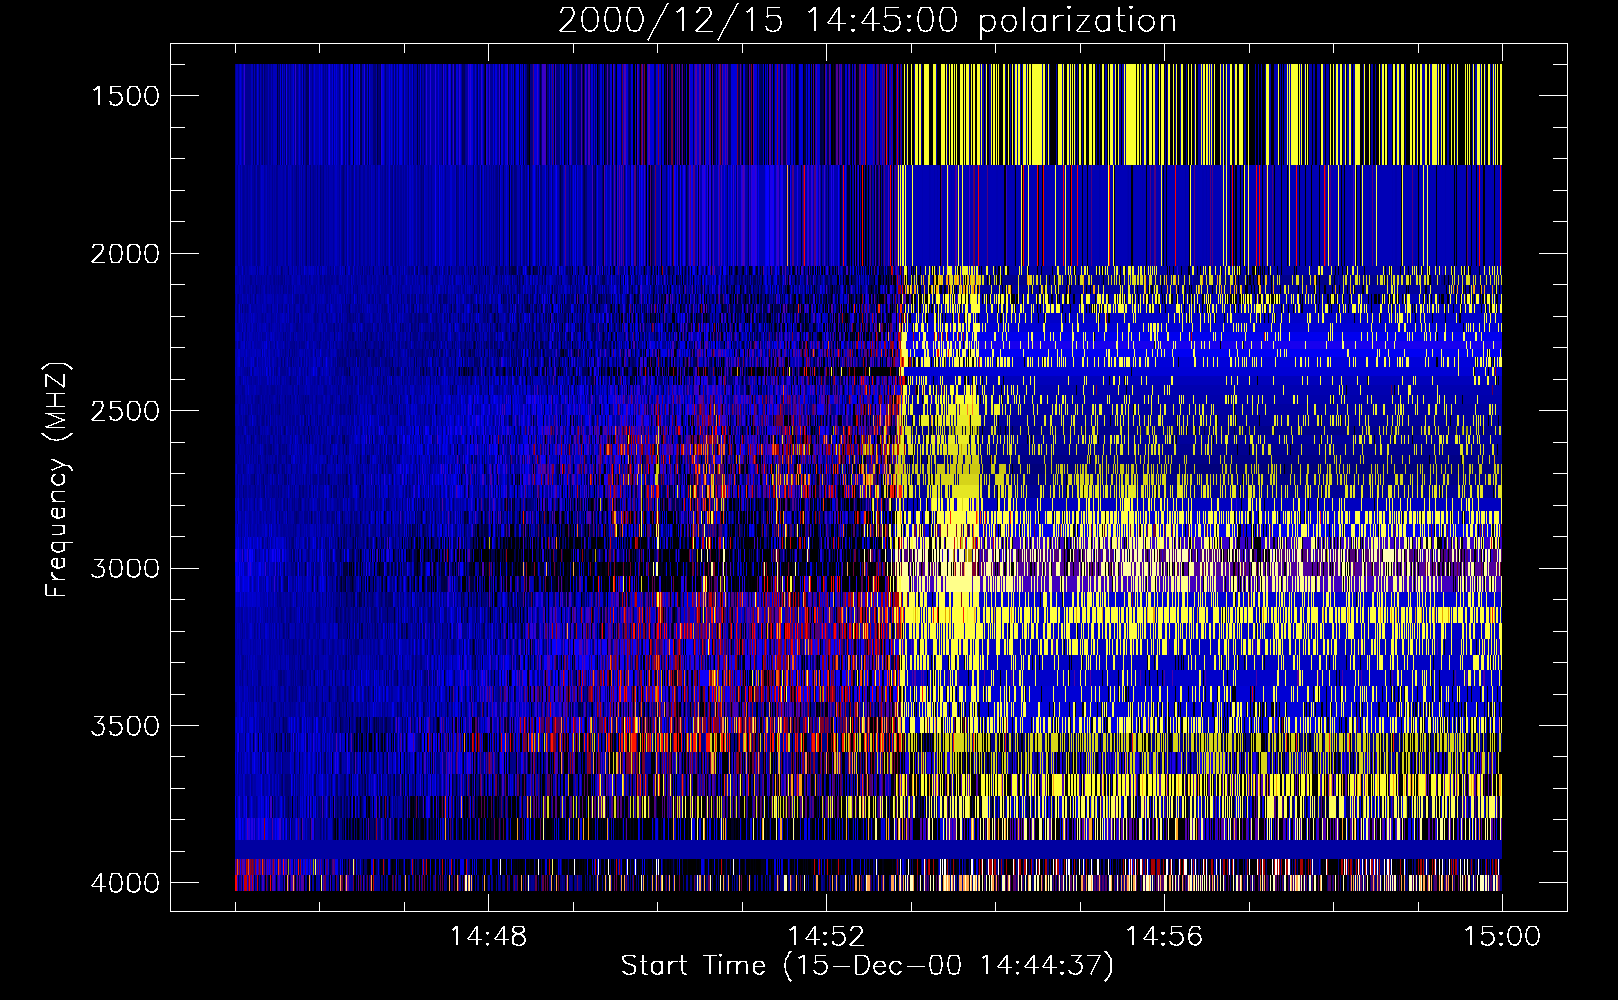Viewport: 1618px width, 1000px height.
Task: Click the plot title '2000/12/15 14:45:00 polarization'
Action: [x=867, y=21]
